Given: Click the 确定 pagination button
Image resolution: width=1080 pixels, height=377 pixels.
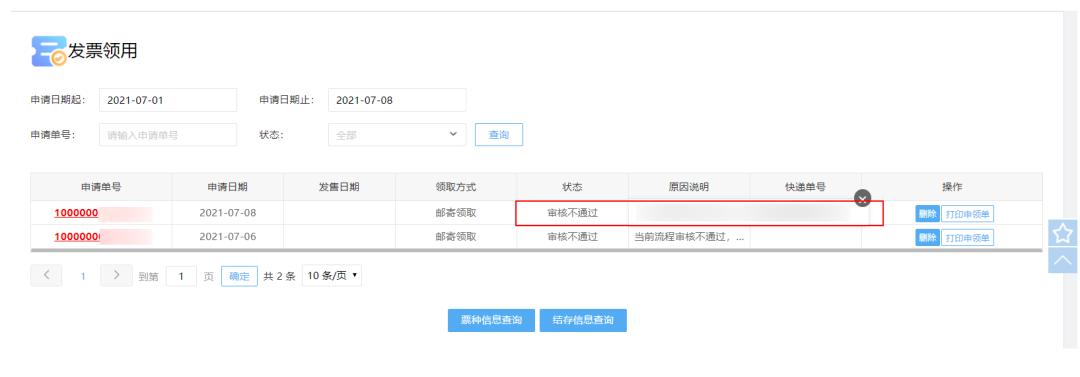Looking at the screenshot, I should [x=239, y=276].
